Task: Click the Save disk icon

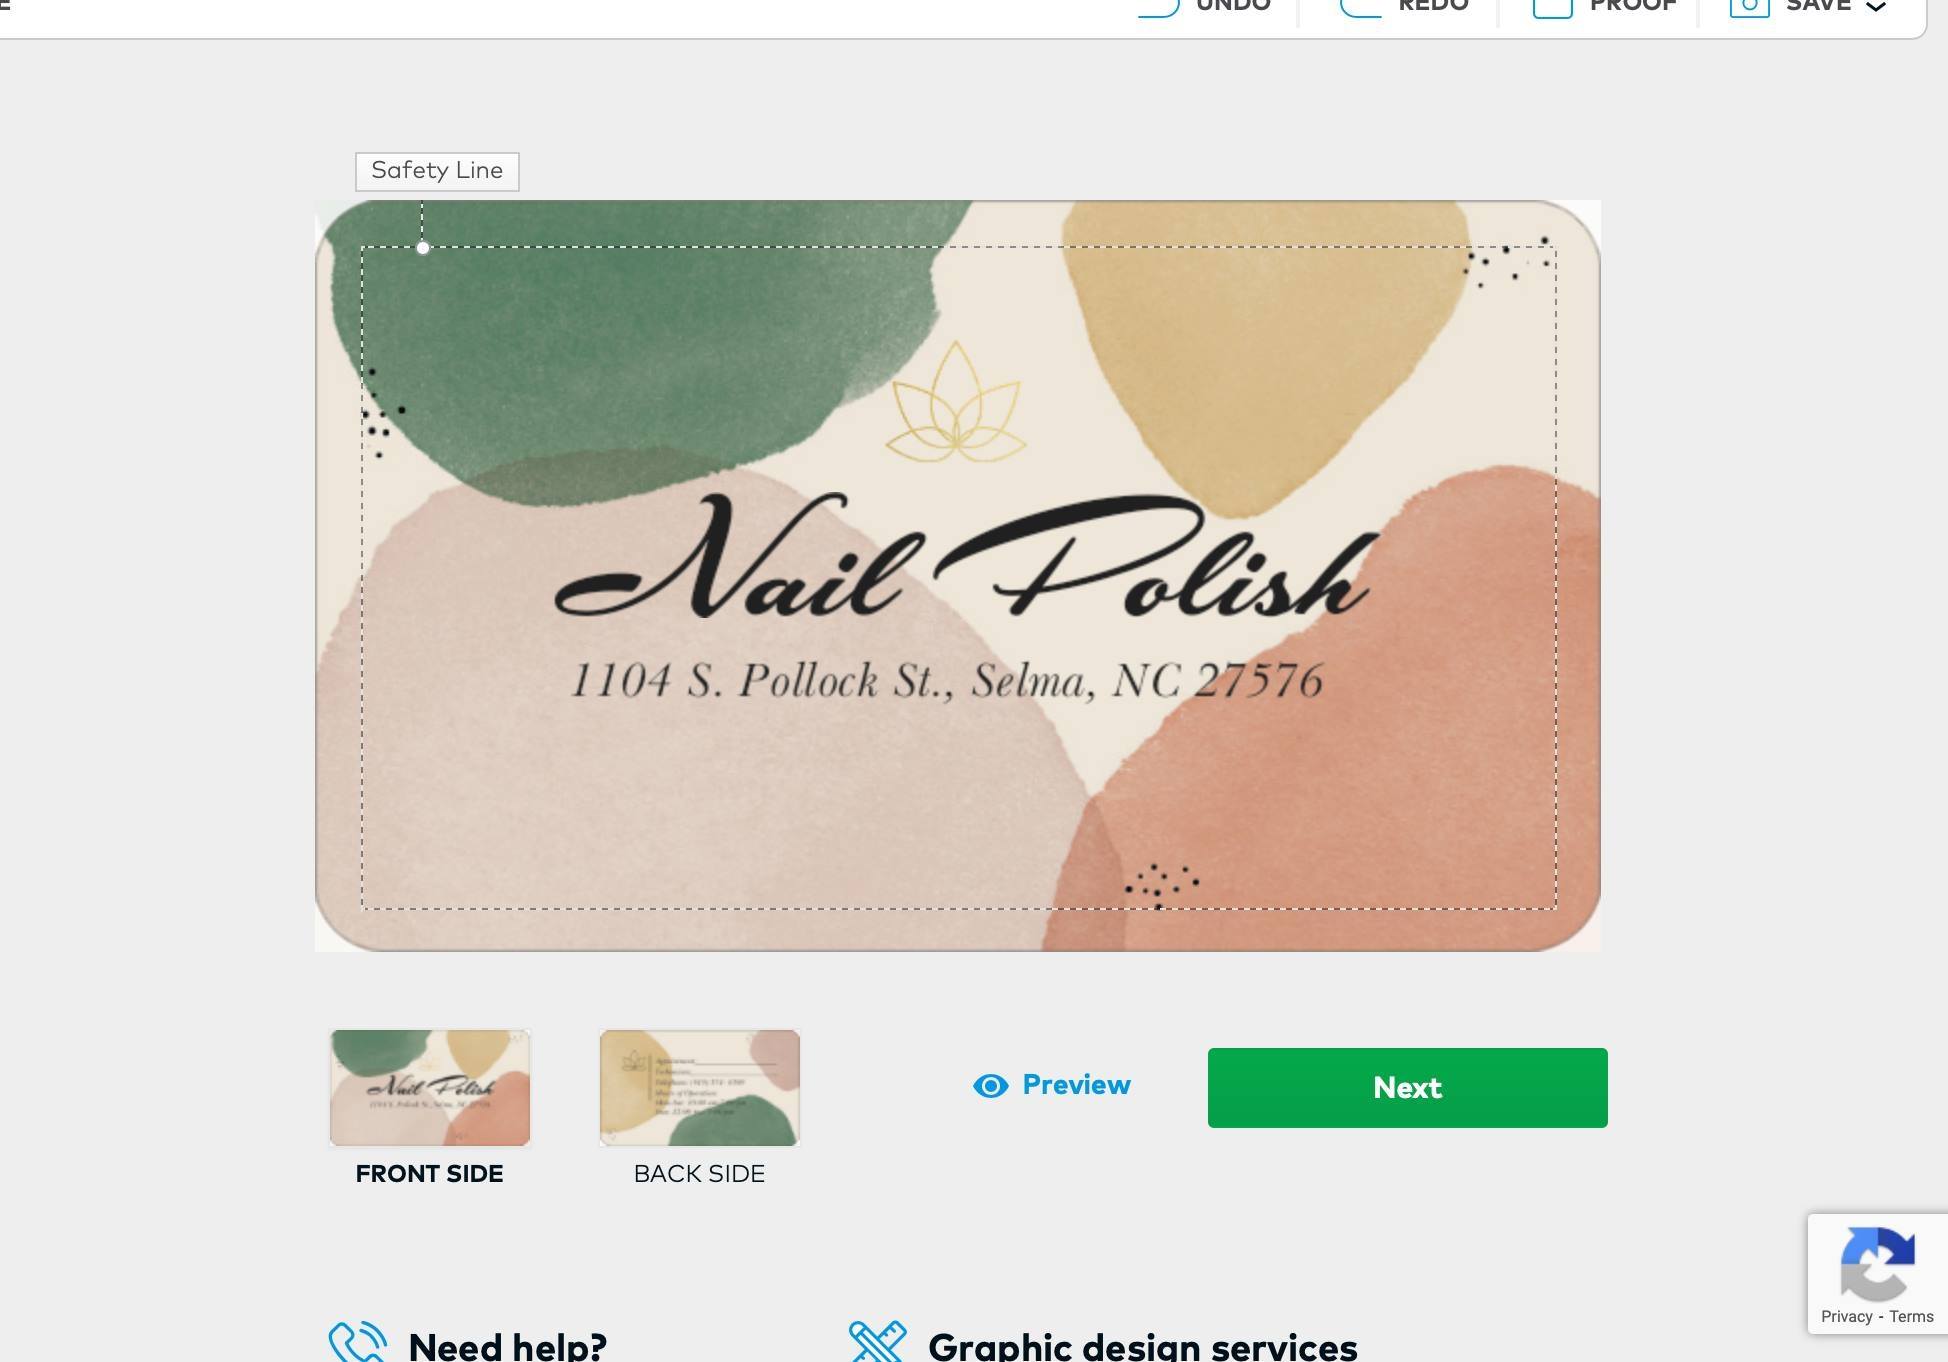Action: pyautogui.click(x=1750, y=8)
